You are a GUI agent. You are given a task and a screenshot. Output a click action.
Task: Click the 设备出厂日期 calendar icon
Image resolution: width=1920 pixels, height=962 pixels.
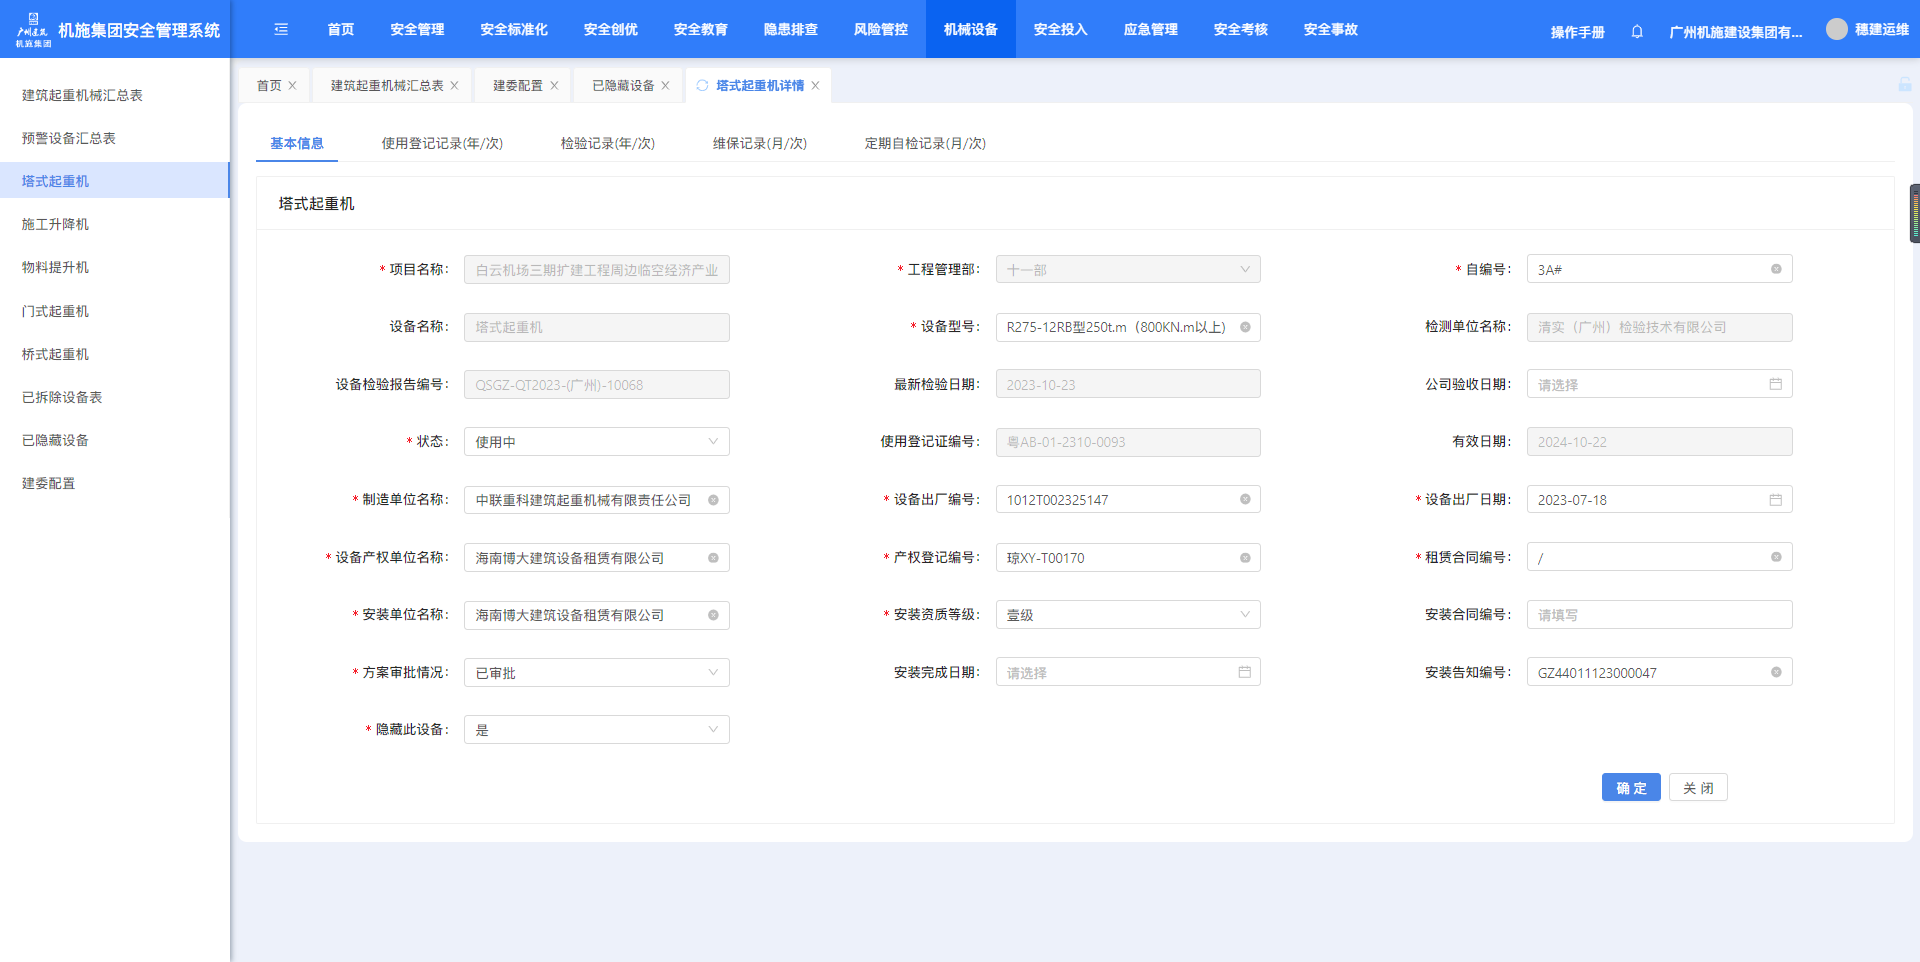point(1776,500)
